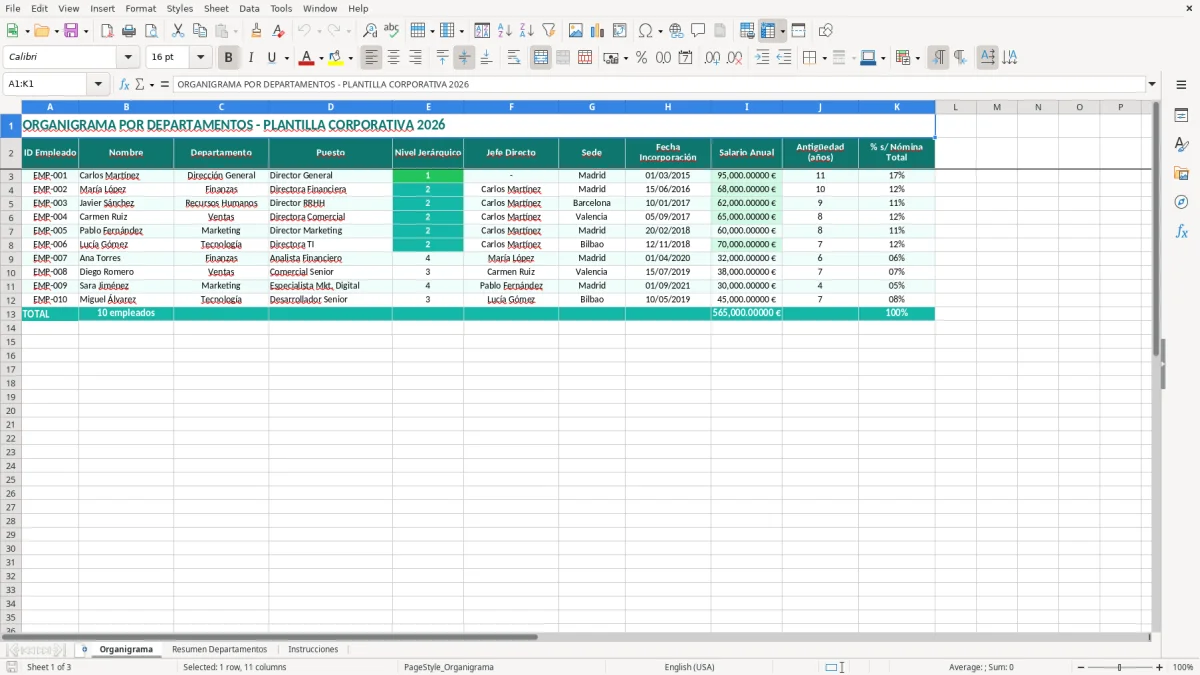Clear direct formatting icon
Image resolution: width=1200 pixels, height=675 pixels.
point(279,31)
